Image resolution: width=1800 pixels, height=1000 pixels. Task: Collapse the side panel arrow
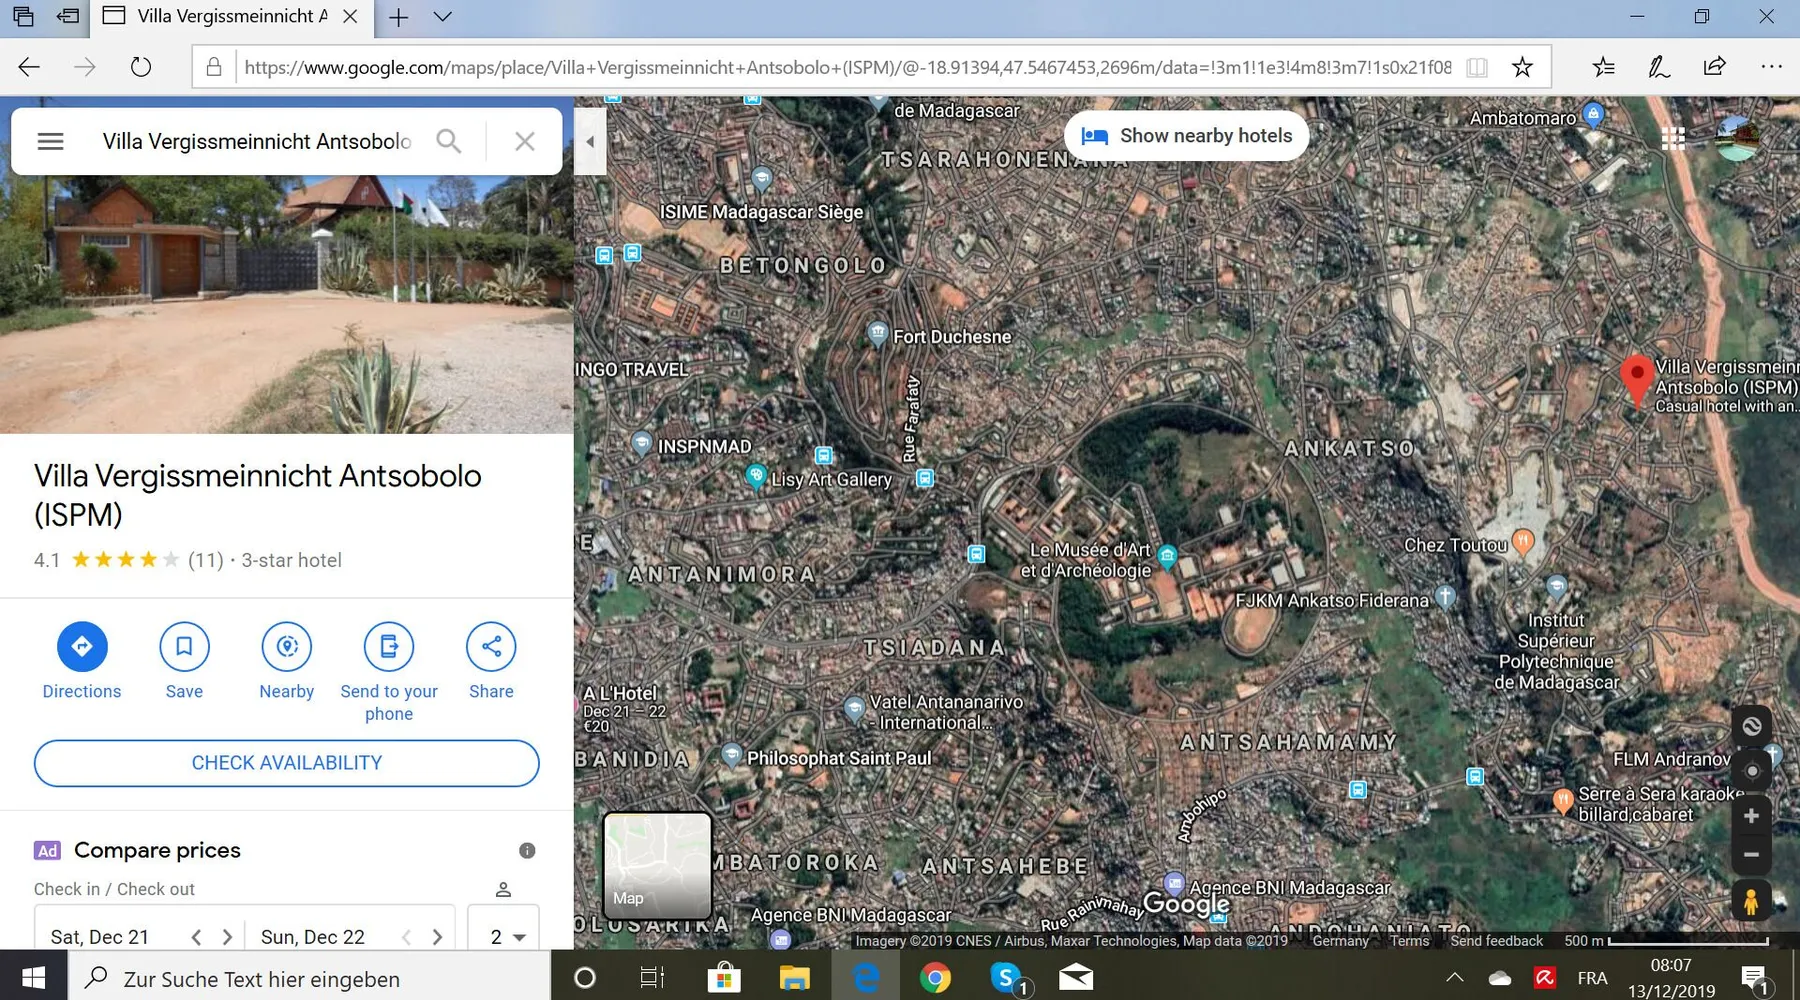click(590, 141)
